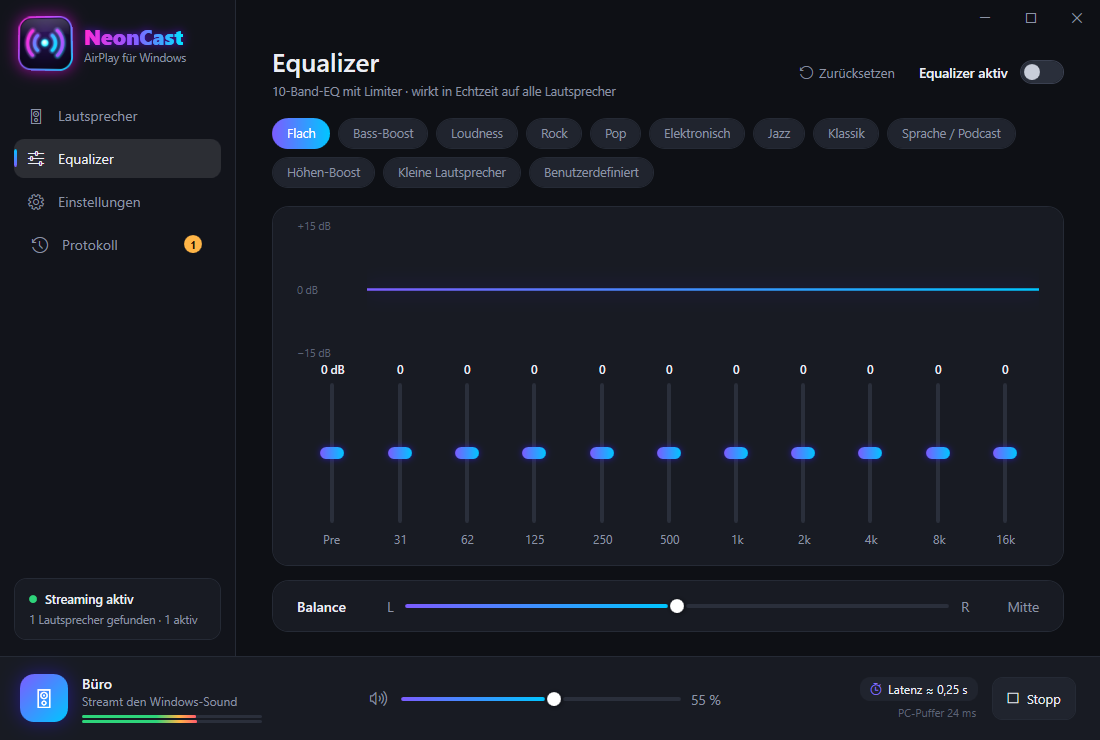Click the latency timer icon
Viewport: 1100px width, 740px height.
pyautogui.click(x=876, y=689)
